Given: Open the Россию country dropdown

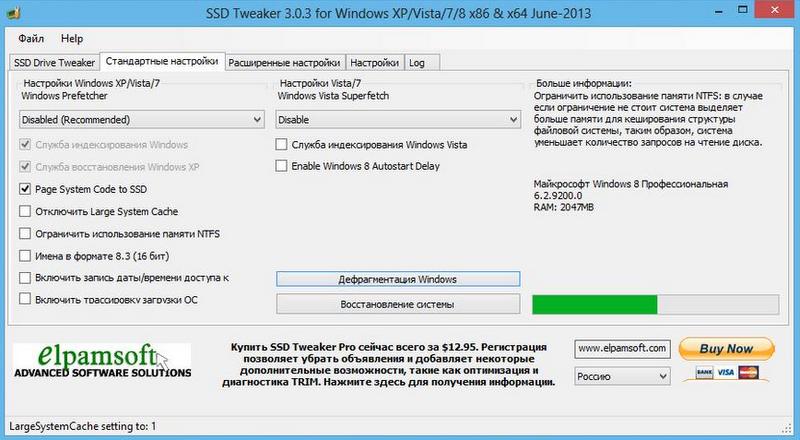Looking at the screenshot, I should coord(622,376).
